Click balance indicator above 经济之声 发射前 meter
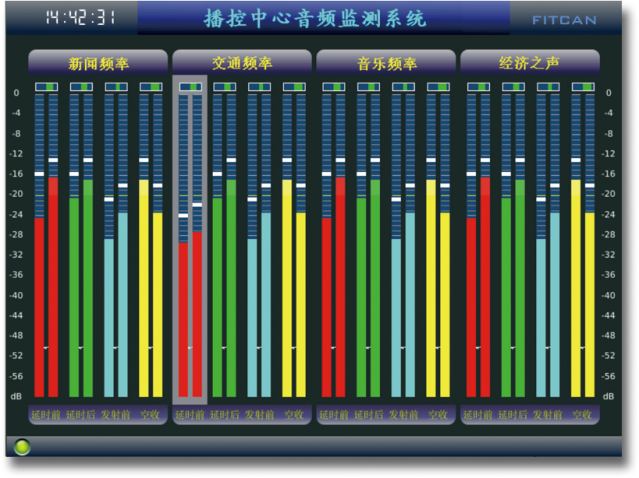 coord(548,87)
